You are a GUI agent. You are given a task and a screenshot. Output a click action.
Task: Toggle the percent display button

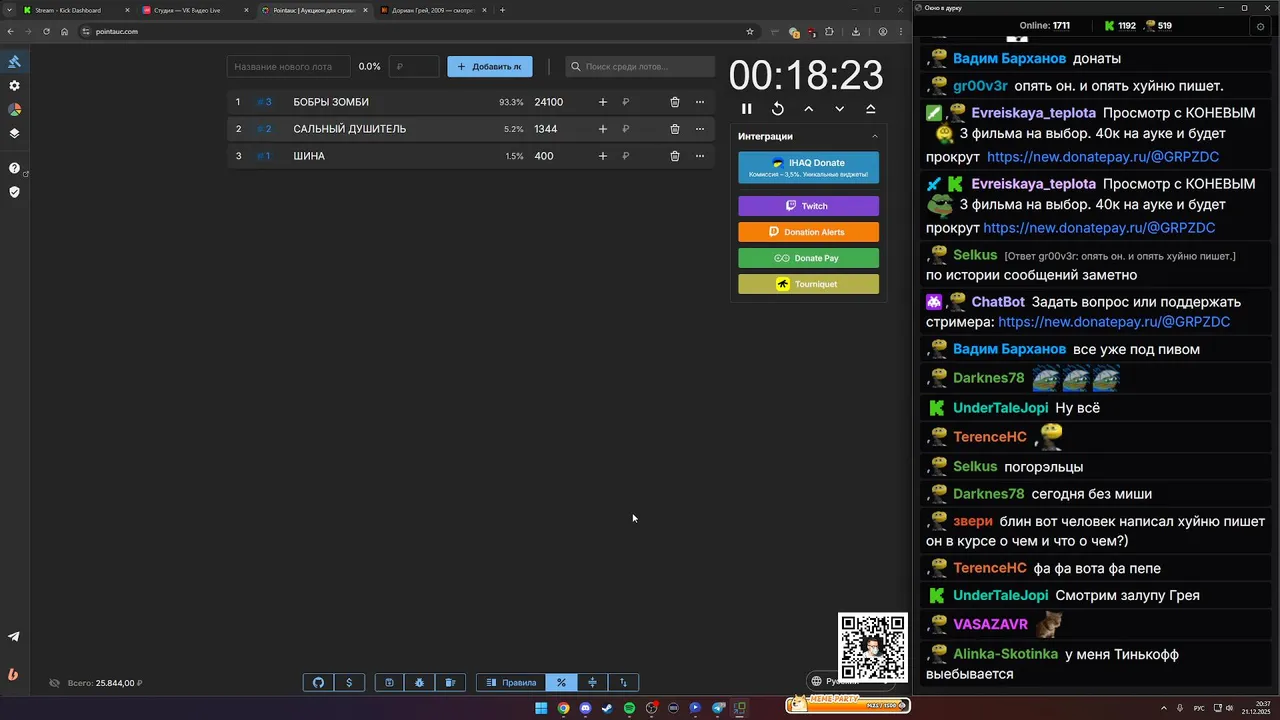(x=562, y=683)
